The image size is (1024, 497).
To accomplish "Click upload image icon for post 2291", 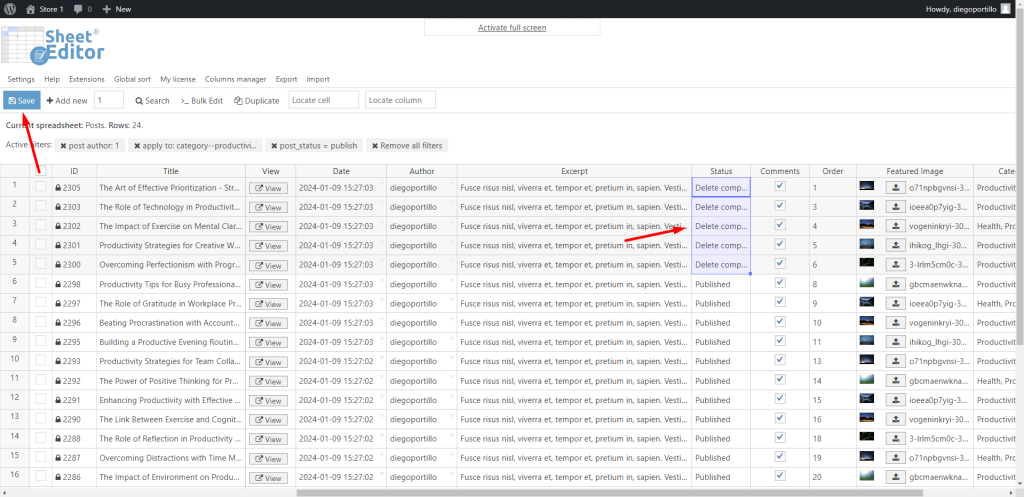I will click(895, 400).
